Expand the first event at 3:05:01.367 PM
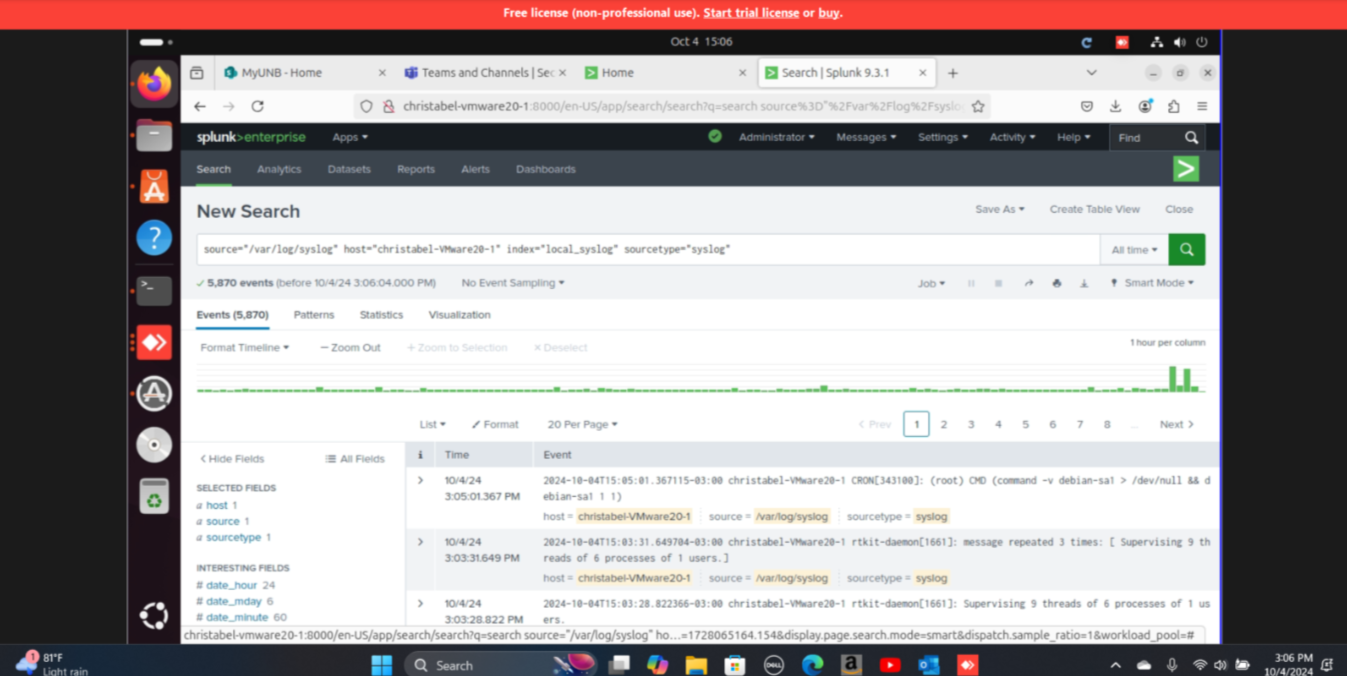This screenshot has height=676, width=1347. coord(420,481)
